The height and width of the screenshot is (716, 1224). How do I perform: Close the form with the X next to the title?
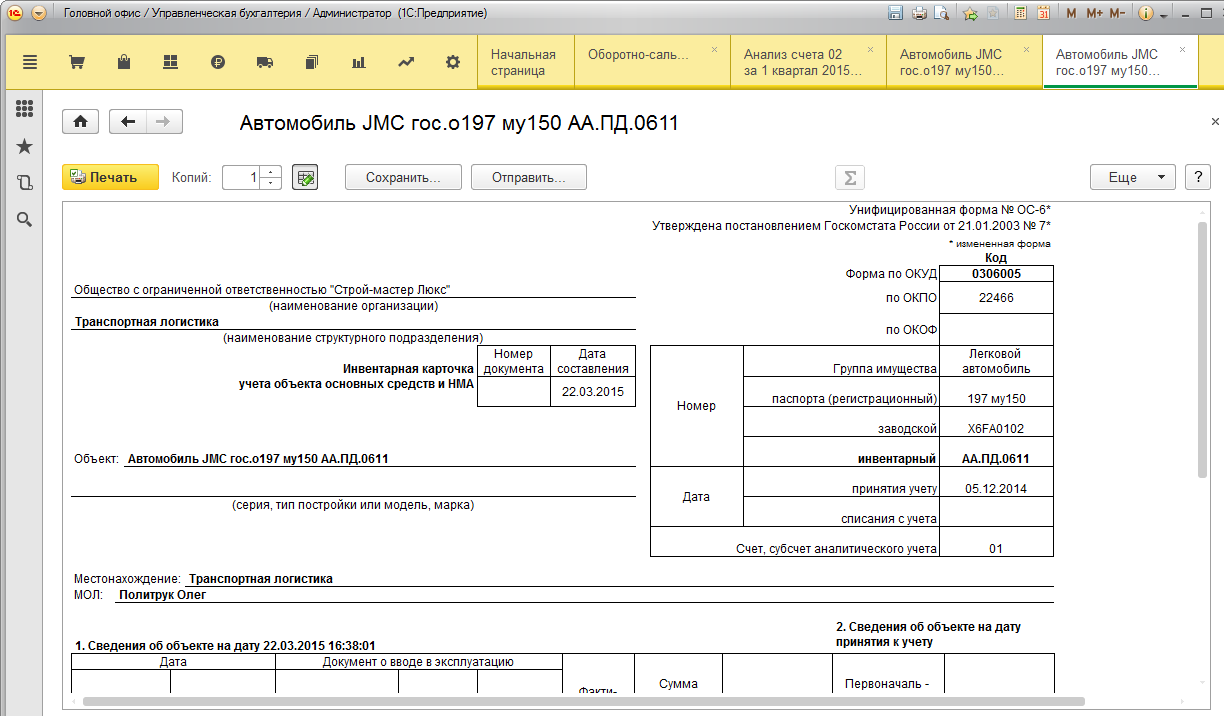[1215, 121]
